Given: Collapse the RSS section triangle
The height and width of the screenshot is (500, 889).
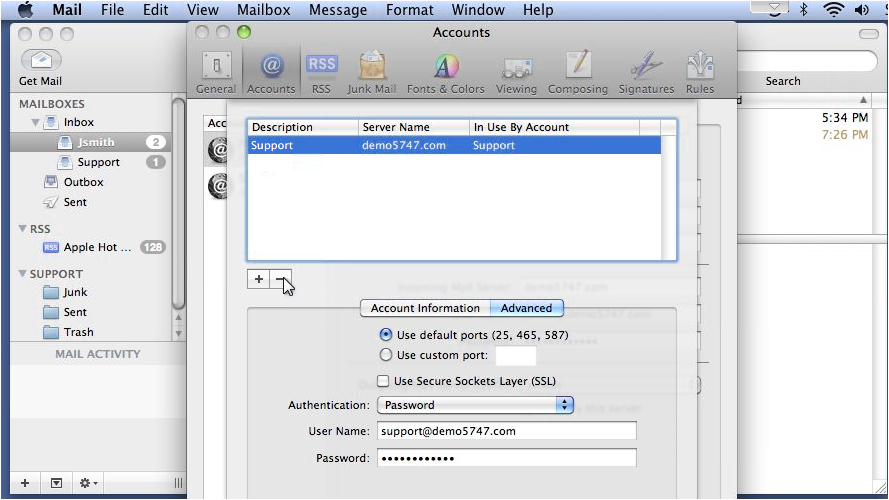Looking at the screenshot, I should 23,228.
